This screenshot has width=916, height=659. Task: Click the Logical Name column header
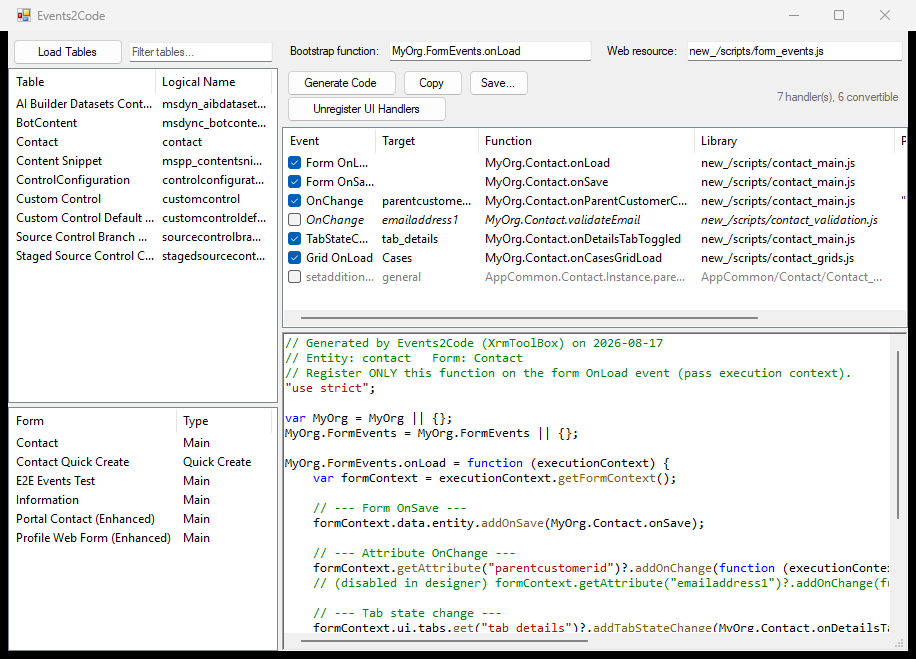coord(213,82)
